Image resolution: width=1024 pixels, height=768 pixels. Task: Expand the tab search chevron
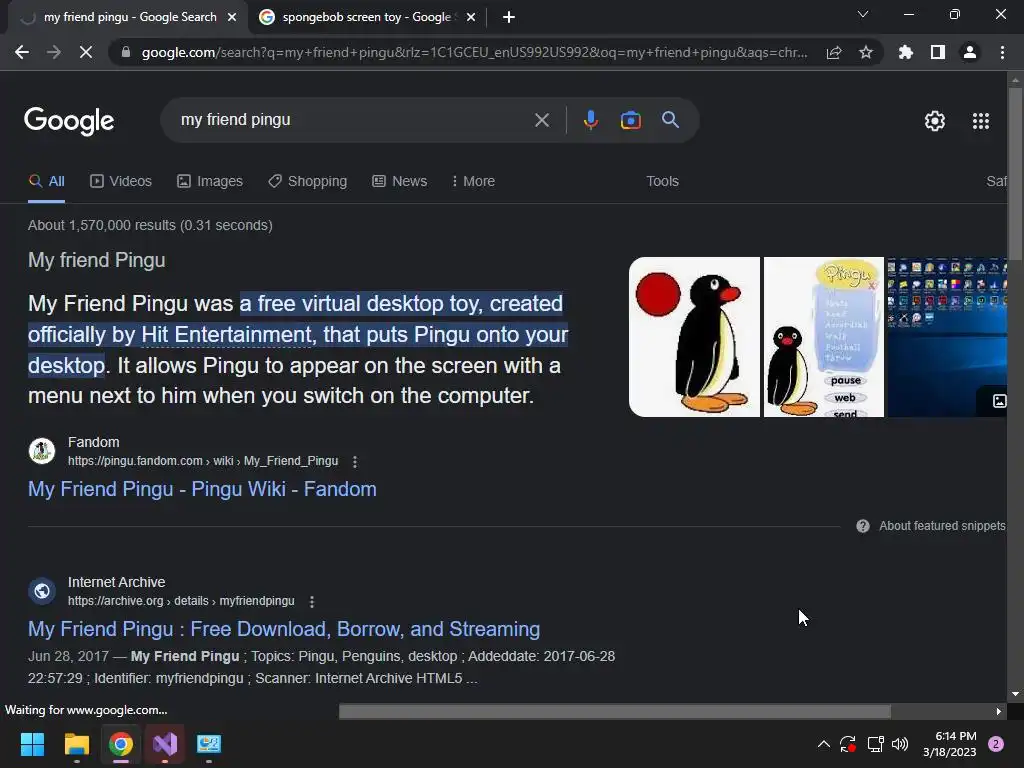[x=863, y=14]
